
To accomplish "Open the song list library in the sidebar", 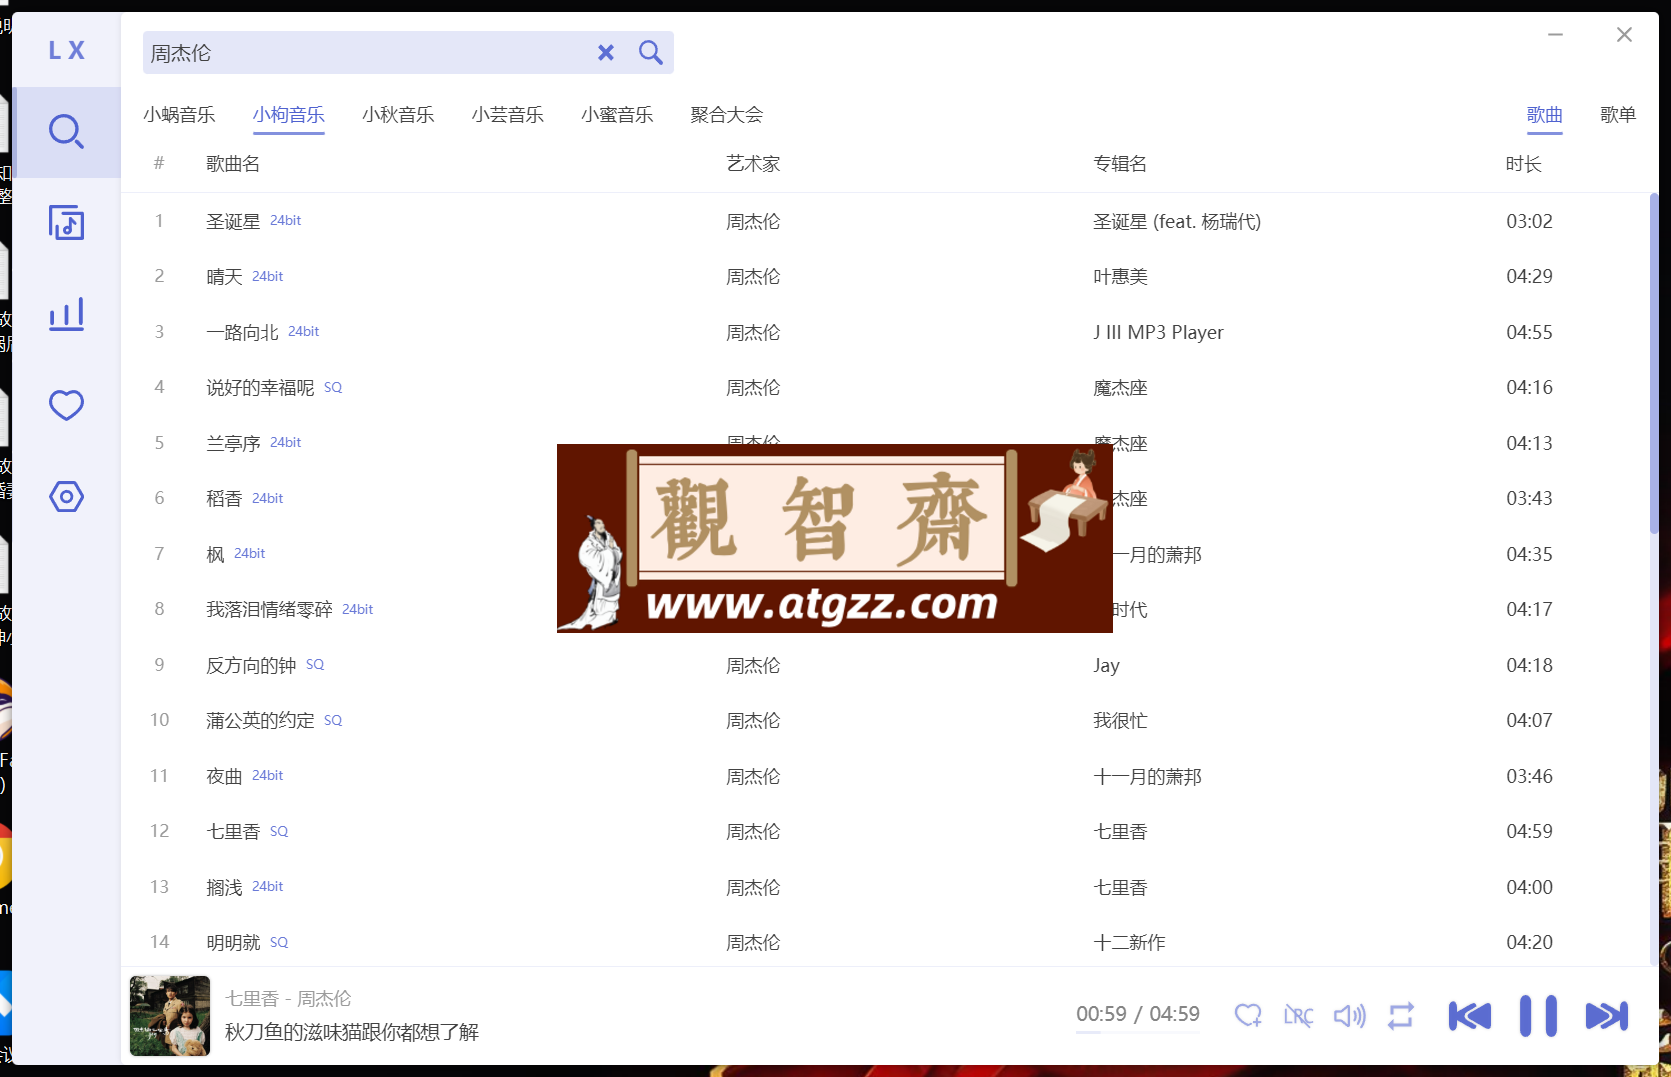I will pyautogui.click(x=66, y=223).
